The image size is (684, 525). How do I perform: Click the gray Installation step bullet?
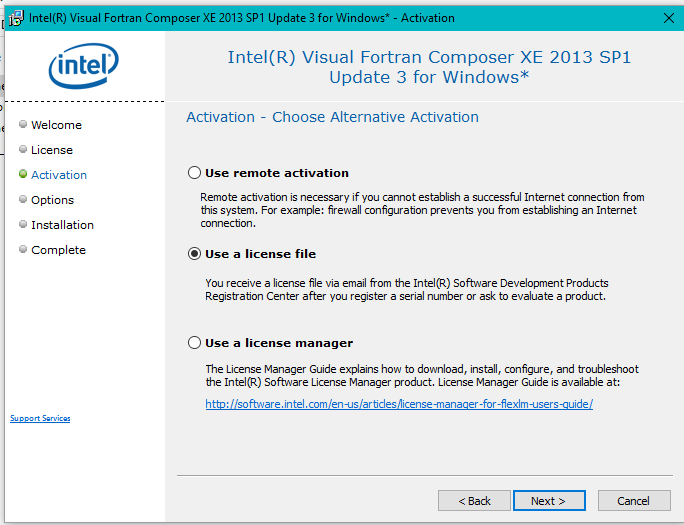tap(23, 224)
